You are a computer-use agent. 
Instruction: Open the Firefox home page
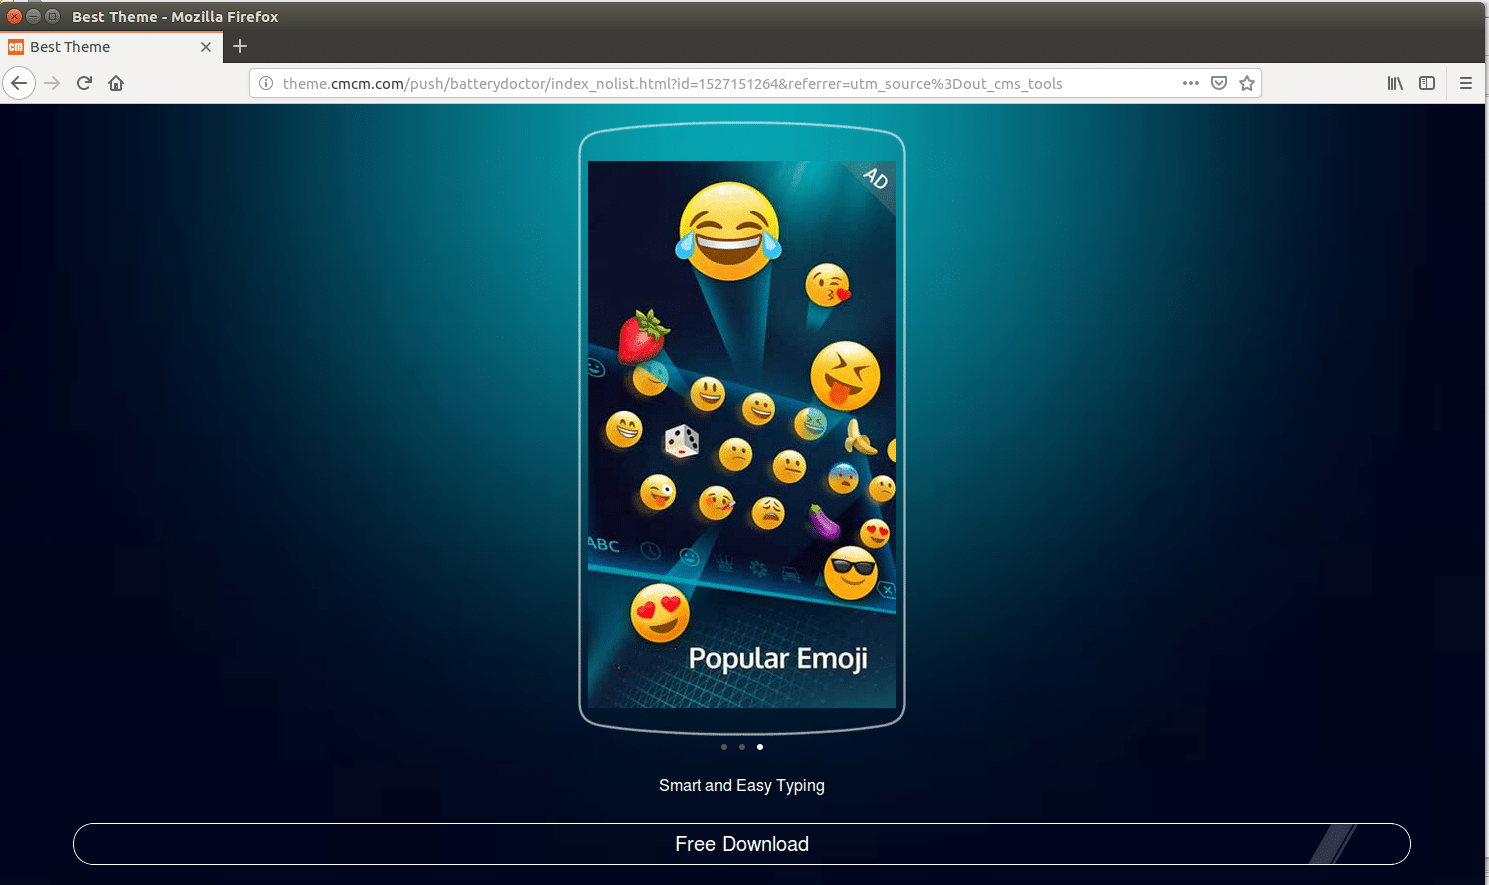pos(116,83)
